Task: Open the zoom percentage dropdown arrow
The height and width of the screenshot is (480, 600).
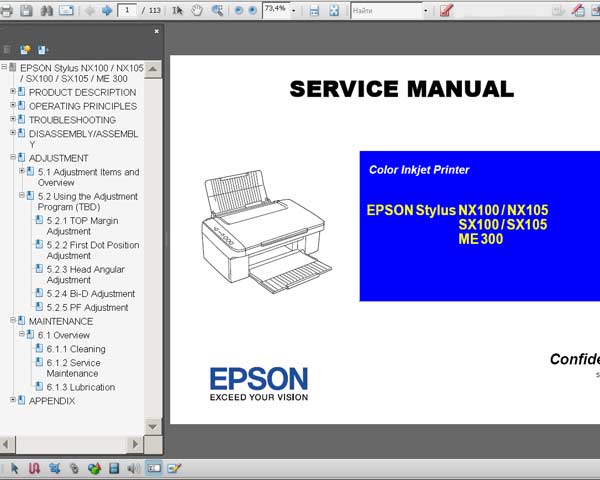Action: tap(293, 11)
